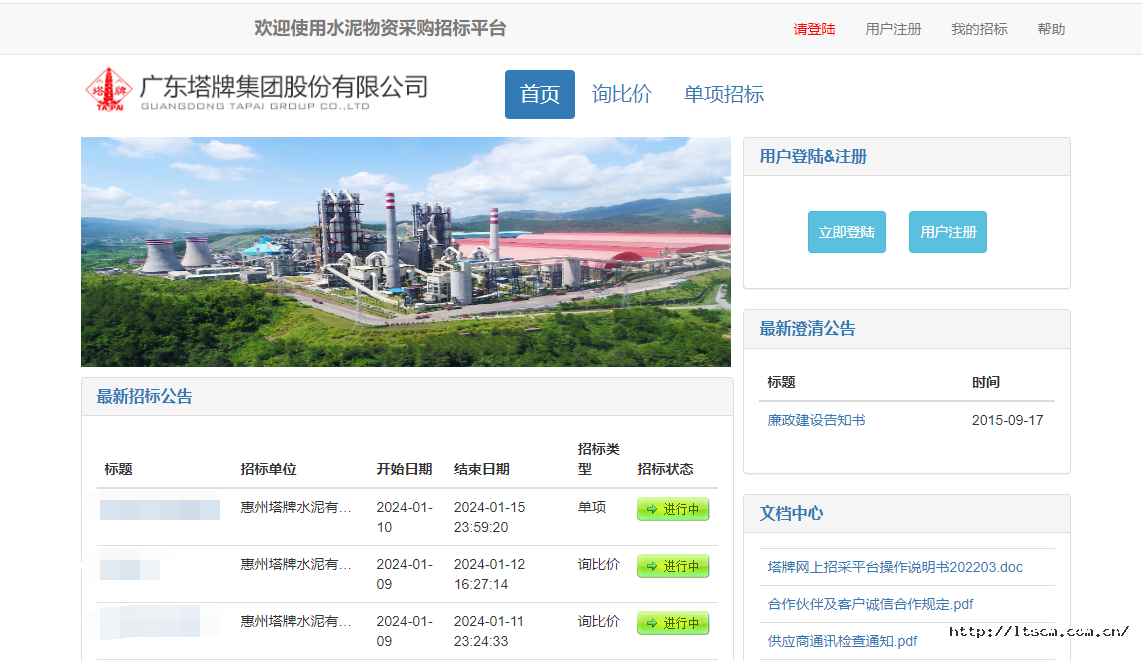Click the 最新澄清公告 panel heading
Image resolution: width=1142 pixels, height=661 pixels.
(x=807, y=329)
